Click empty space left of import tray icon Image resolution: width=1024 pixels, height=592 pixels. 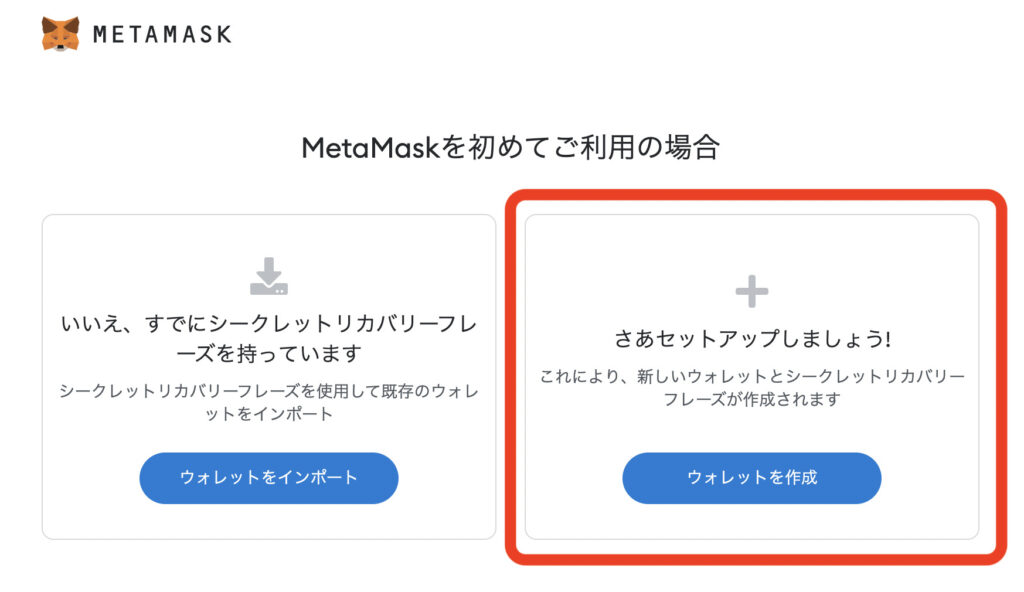point(150,276)
